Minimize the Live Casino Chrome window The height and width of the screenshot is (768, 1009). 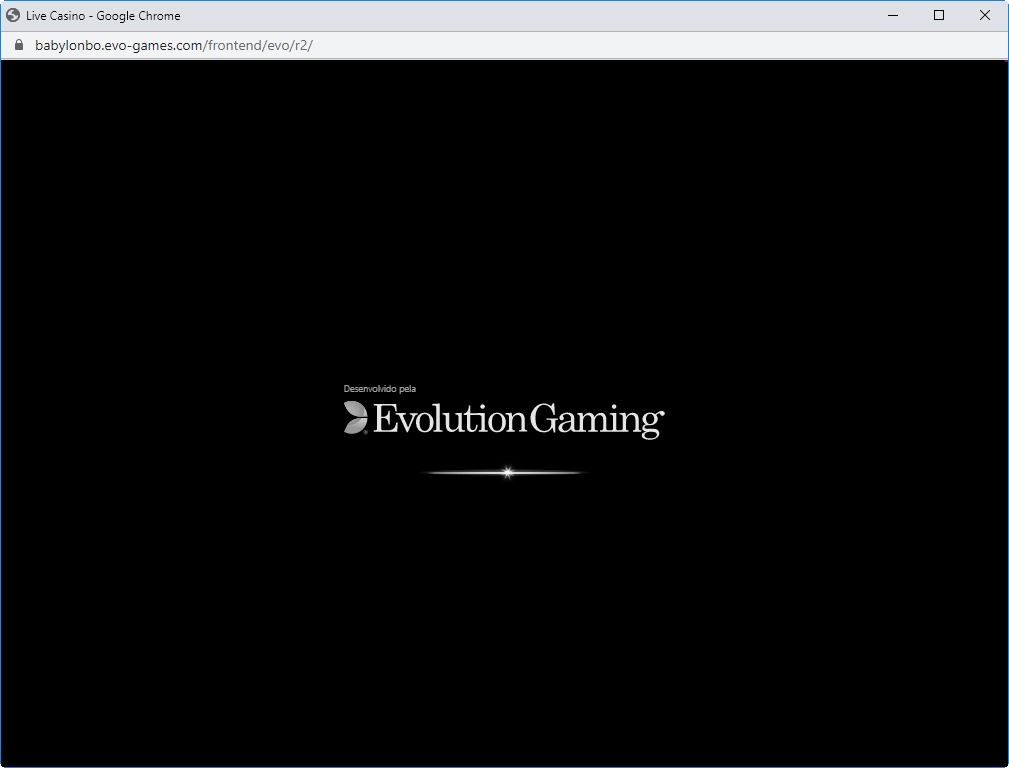(893, 15)
